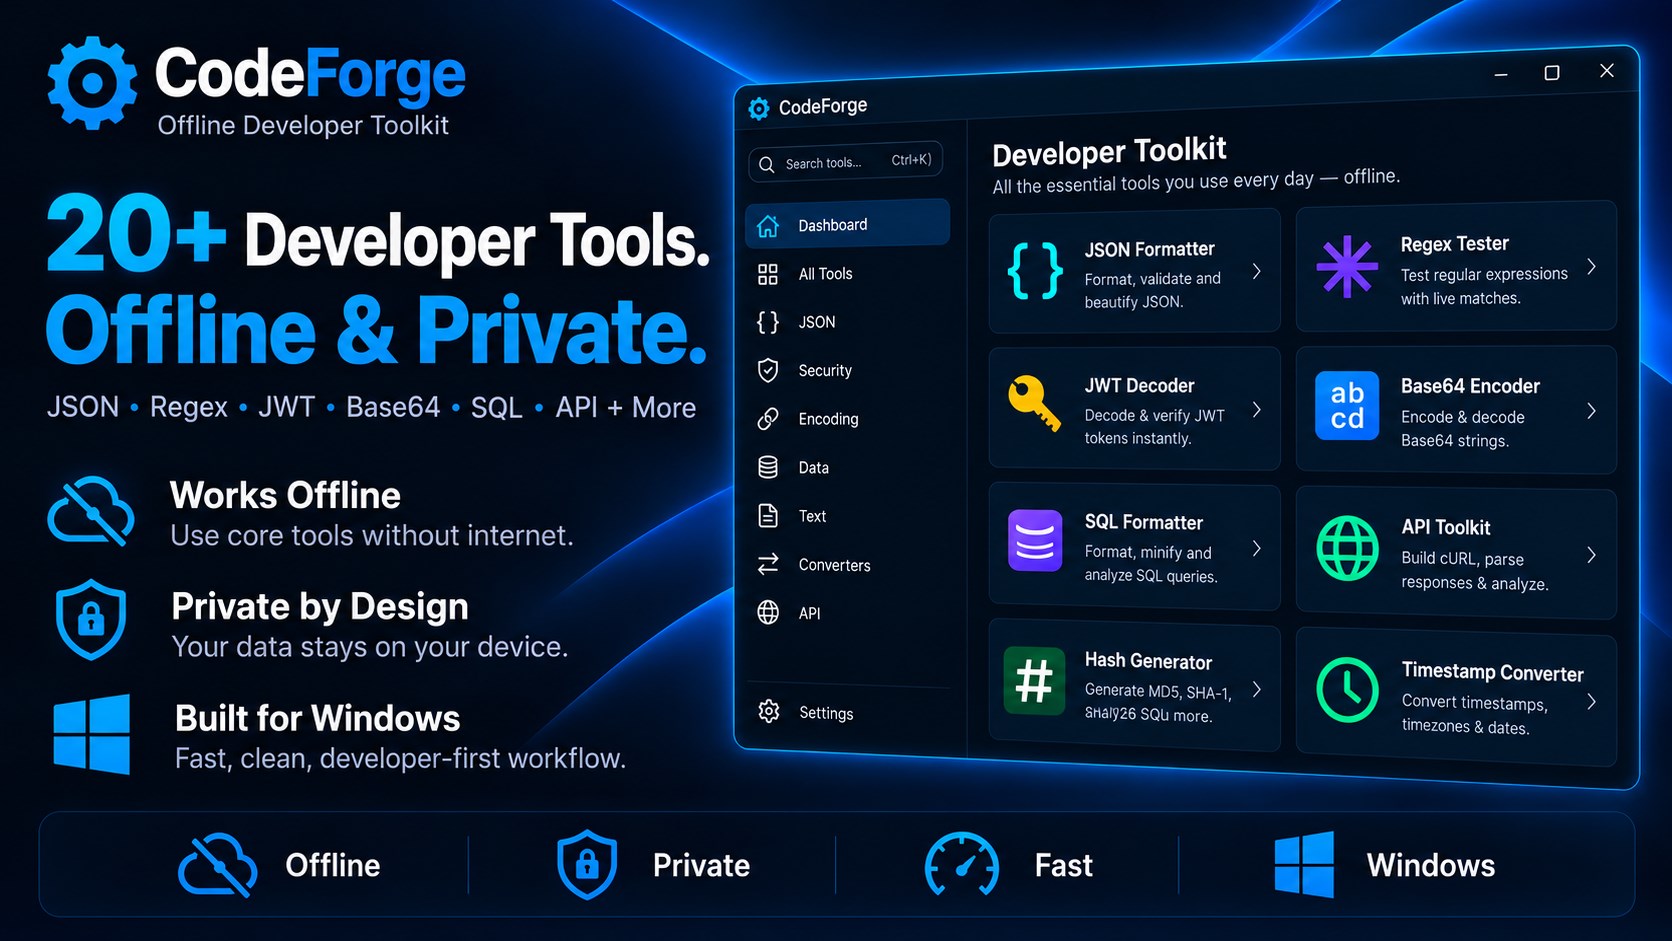
Task: Click the API Toolkit card title
Action: pos(1445,528)
